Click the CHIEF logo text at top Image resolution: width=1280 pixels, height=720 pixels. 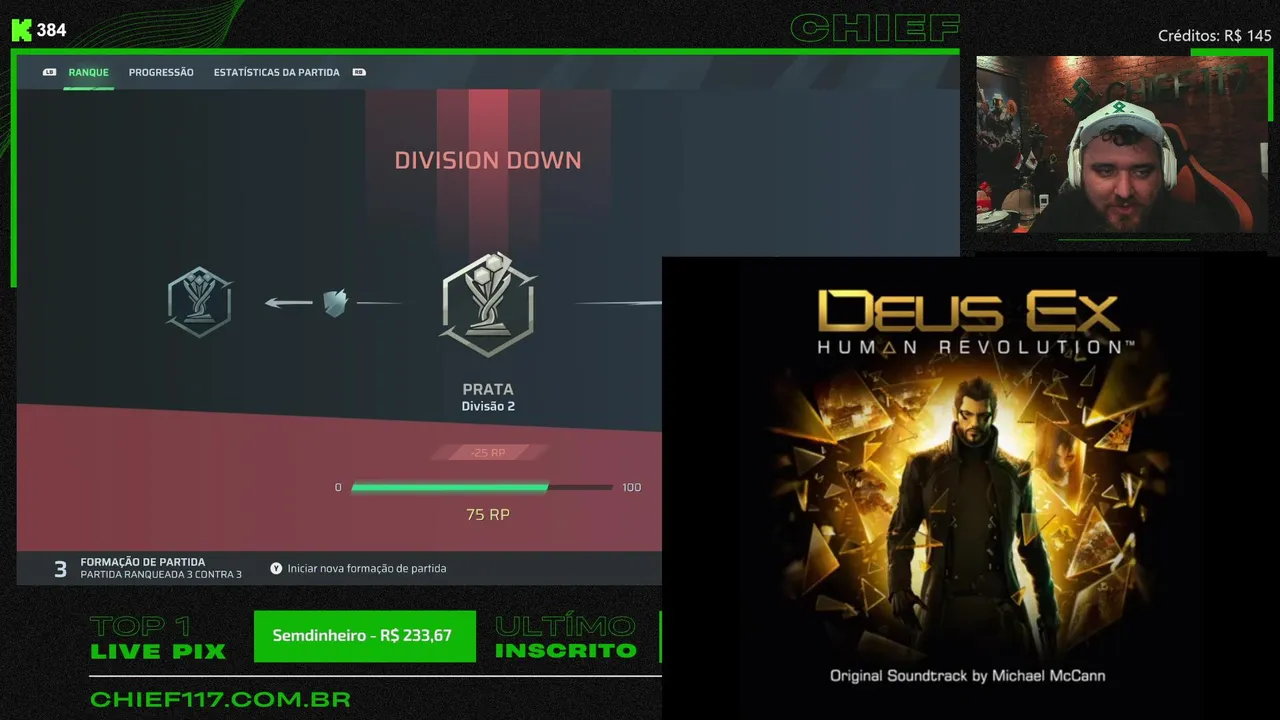[x=875, y=28]
